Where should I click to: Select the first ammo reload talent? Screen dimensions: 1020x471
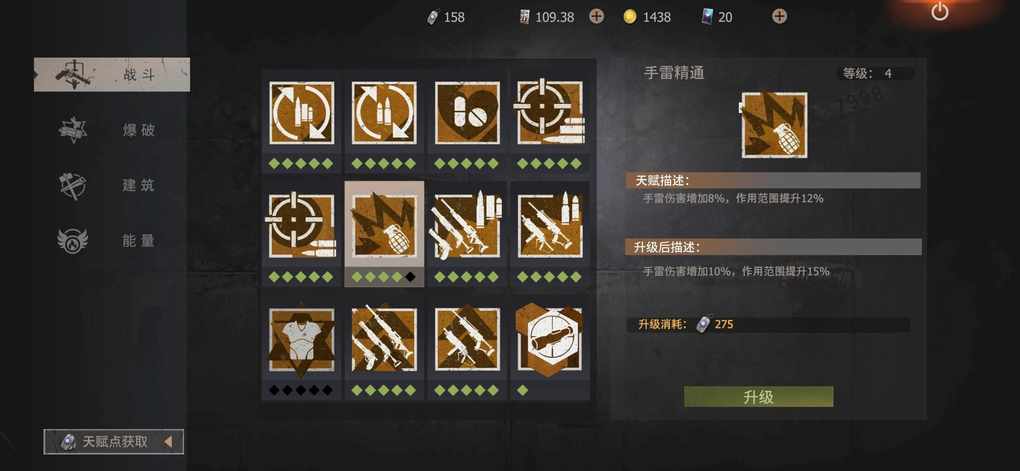301,113
